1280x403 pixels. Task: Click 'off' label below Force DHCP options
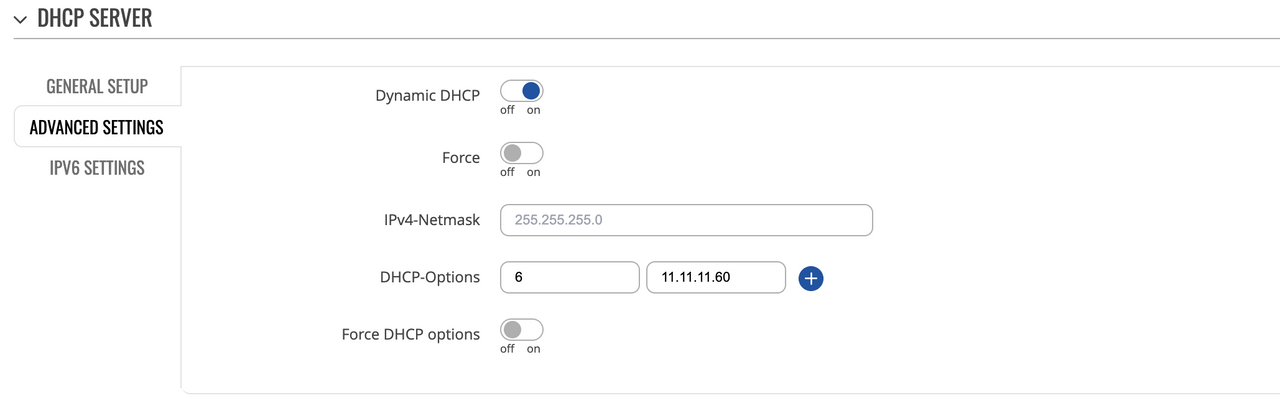click(x=507, y=349)
